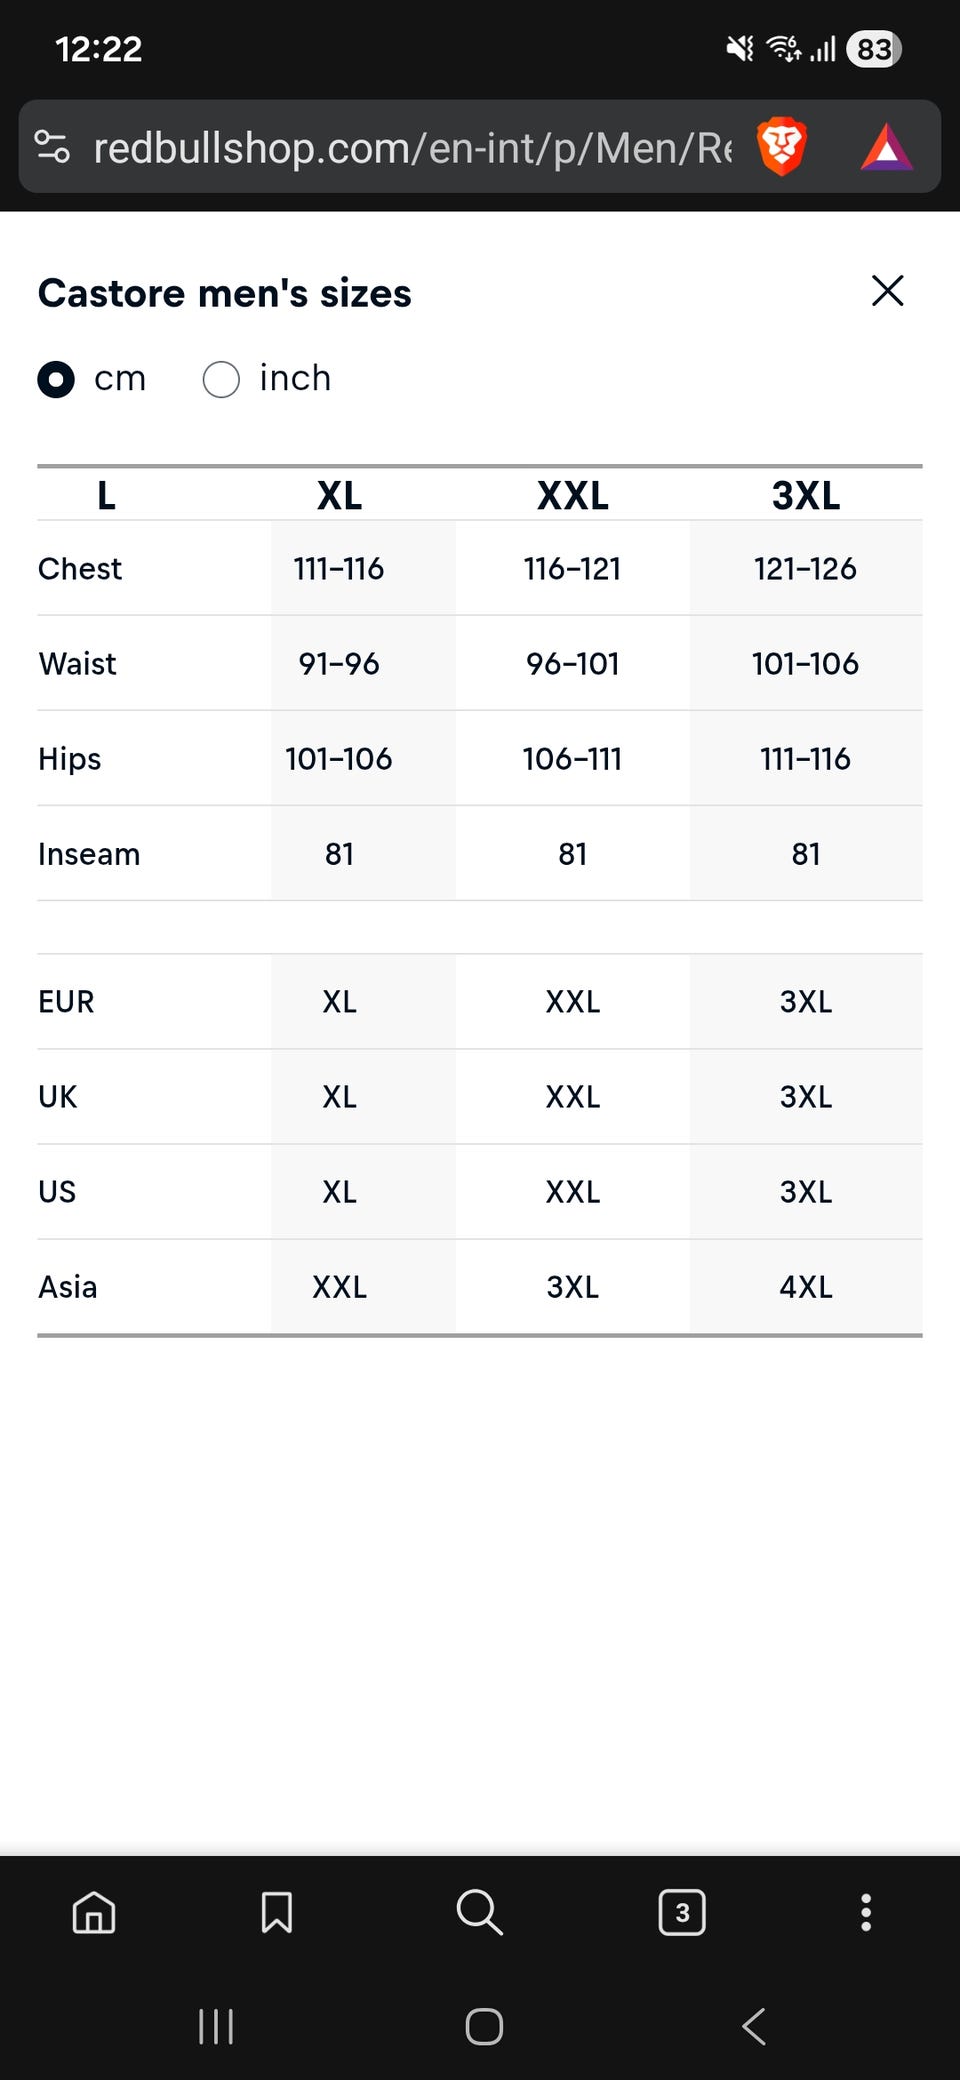Tap the redbullshop.com URL address field
The image size is (960, 2080).
(x=410, y=148)
